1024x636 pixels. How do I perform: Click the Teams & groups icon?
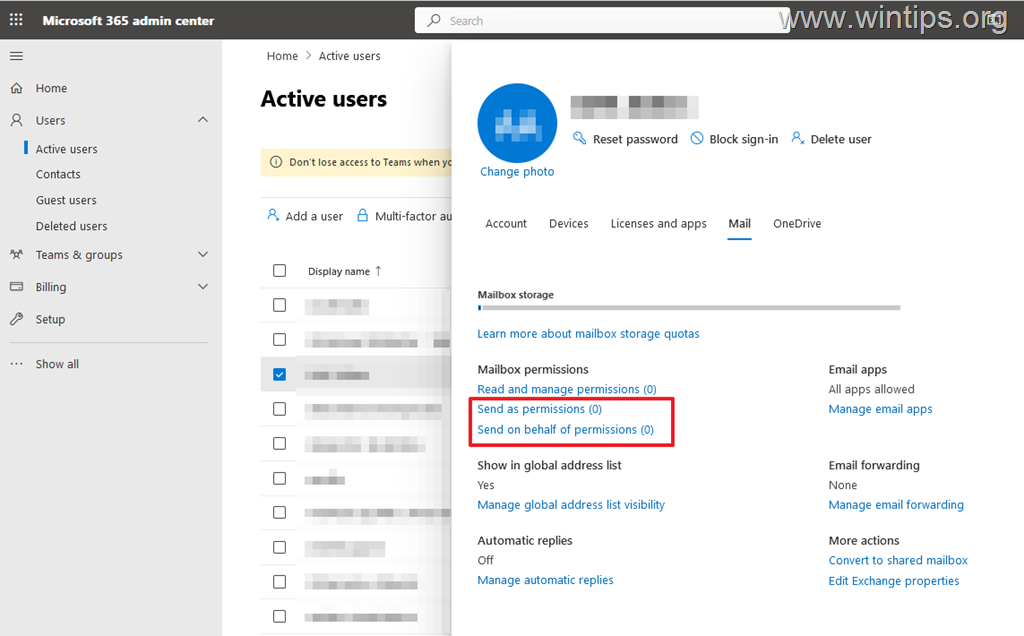(17, 255)
